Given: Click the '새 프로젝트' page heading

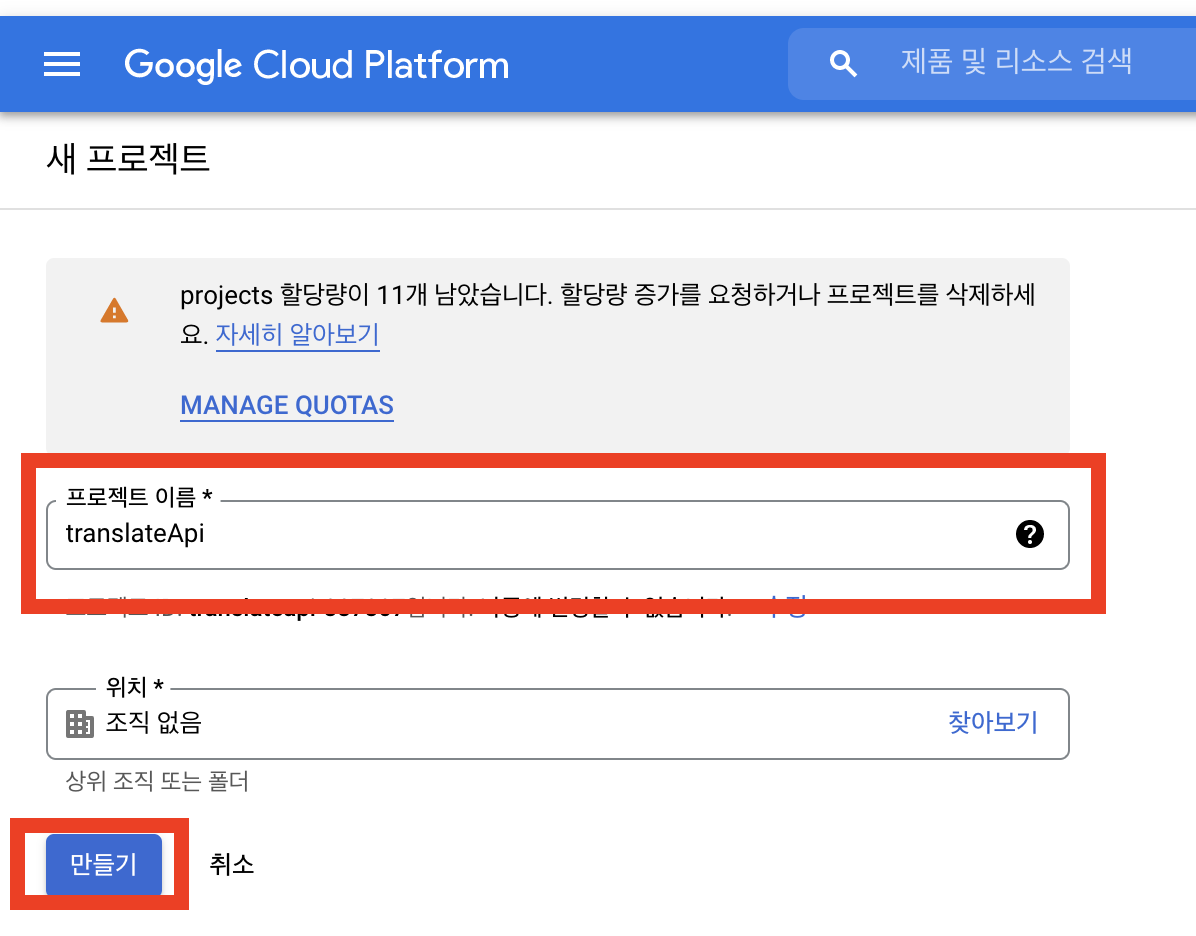Looking at the screenshot, I should tap(127, 159).
